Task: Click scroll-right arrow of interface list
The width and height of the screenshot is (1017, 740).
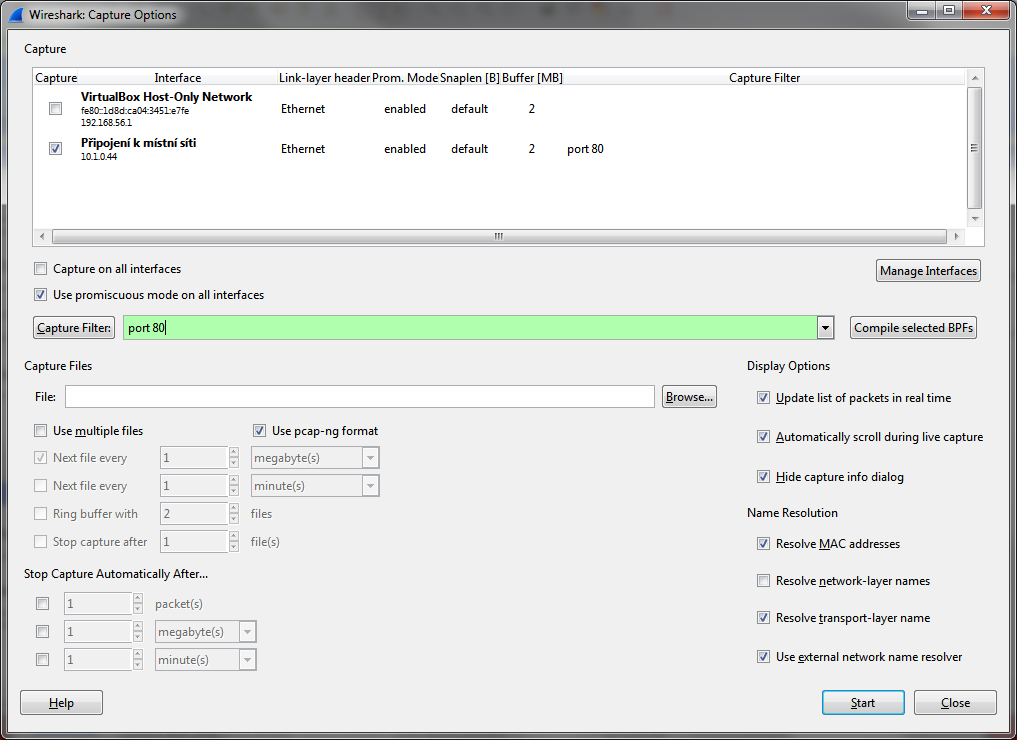Action: tap(956, 236)
